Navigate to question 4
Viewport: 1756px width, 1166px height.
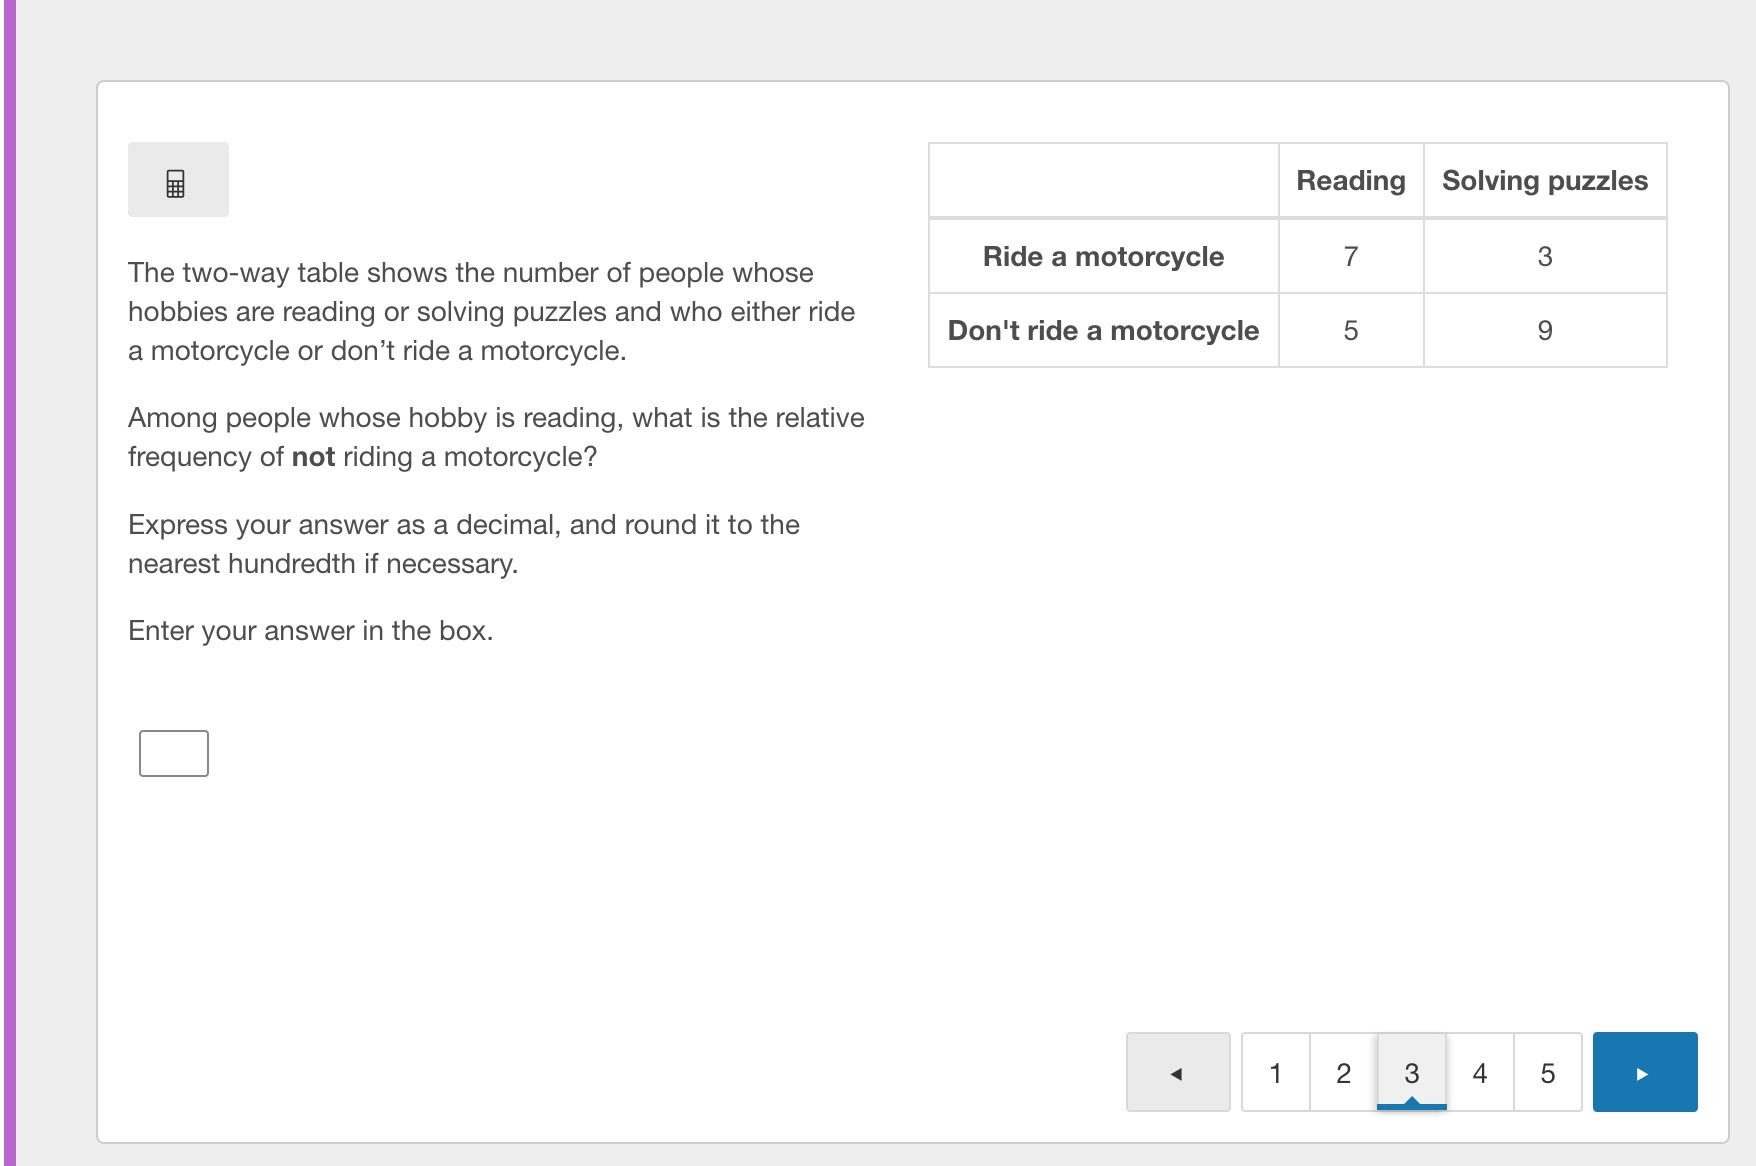tap(1479, 1072)
